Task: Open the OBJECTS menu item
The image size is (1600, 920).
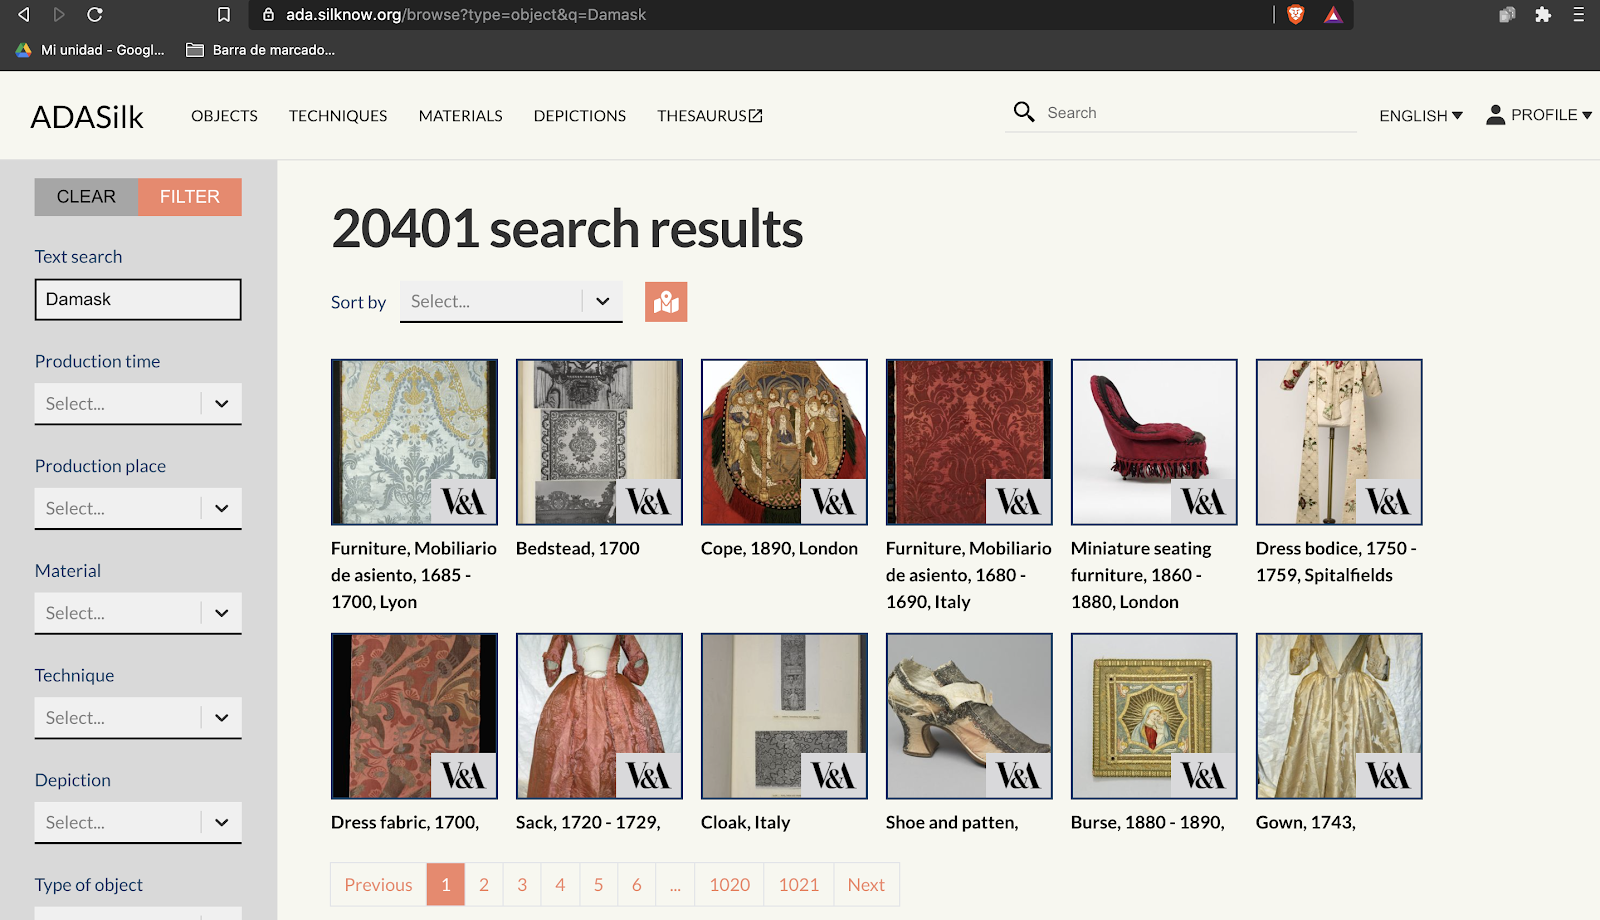Action: click(x=224, y=116)
